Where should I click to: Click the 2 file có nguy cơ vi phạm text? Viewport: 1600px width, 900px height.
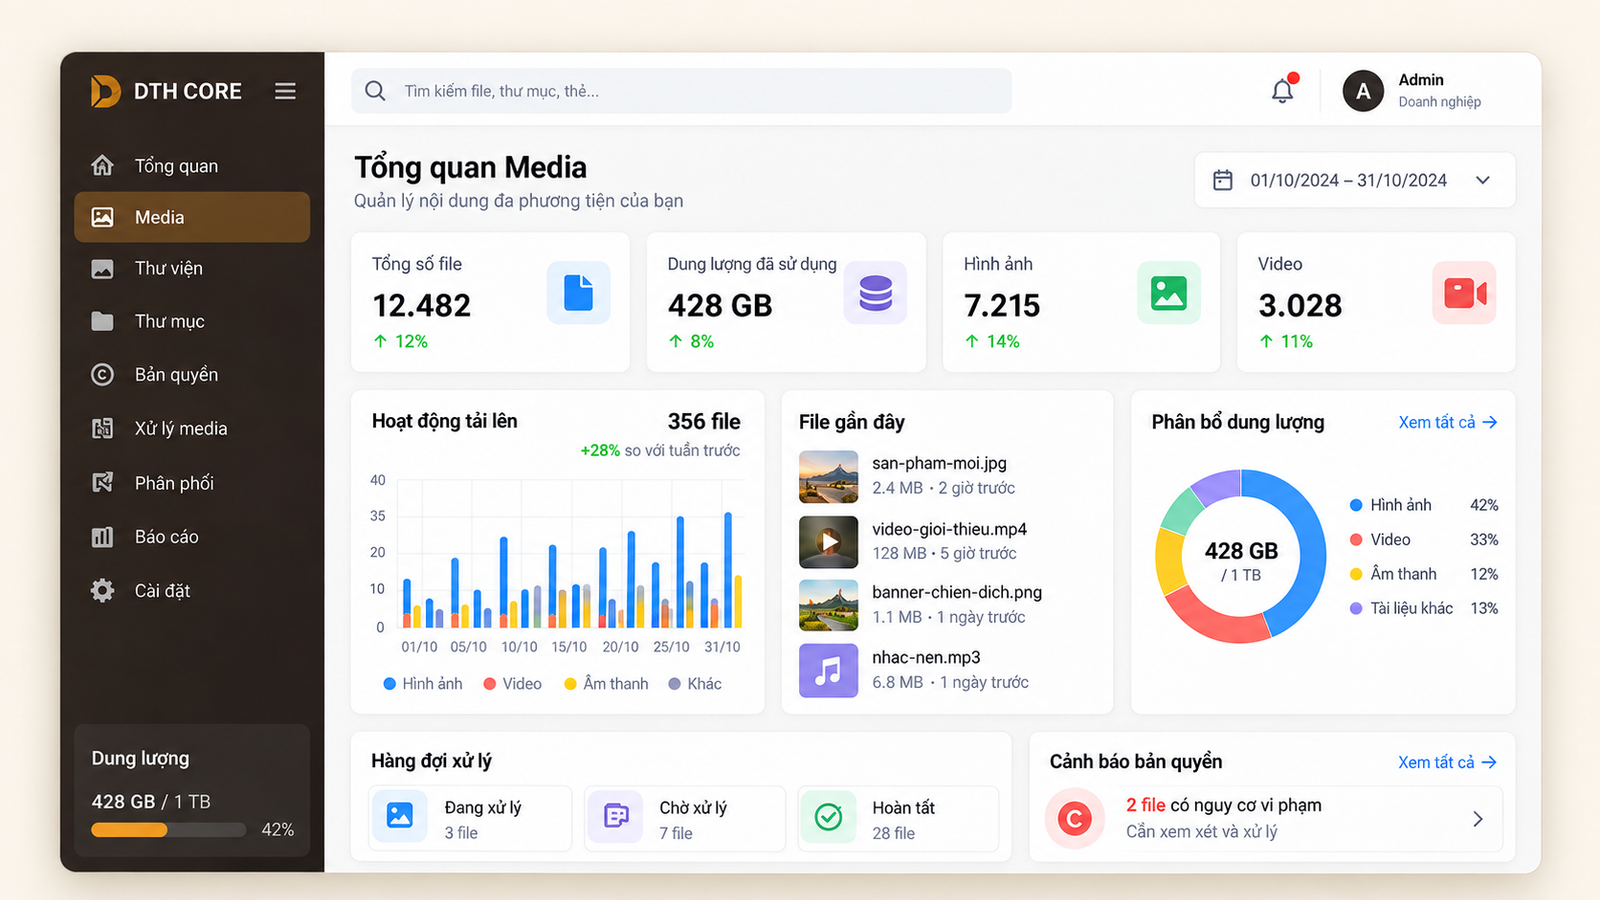(x=1224, y=805)
